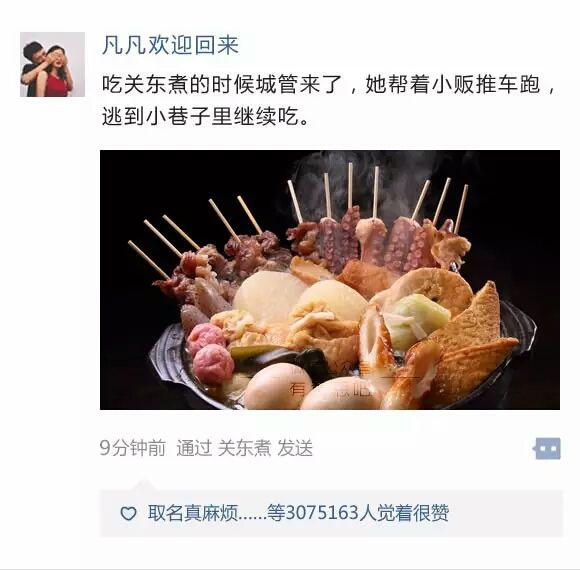Screen dimensions: 580x570
Task: Select the post text starting 吃关东煮的时候
Action: click(328, 101)
